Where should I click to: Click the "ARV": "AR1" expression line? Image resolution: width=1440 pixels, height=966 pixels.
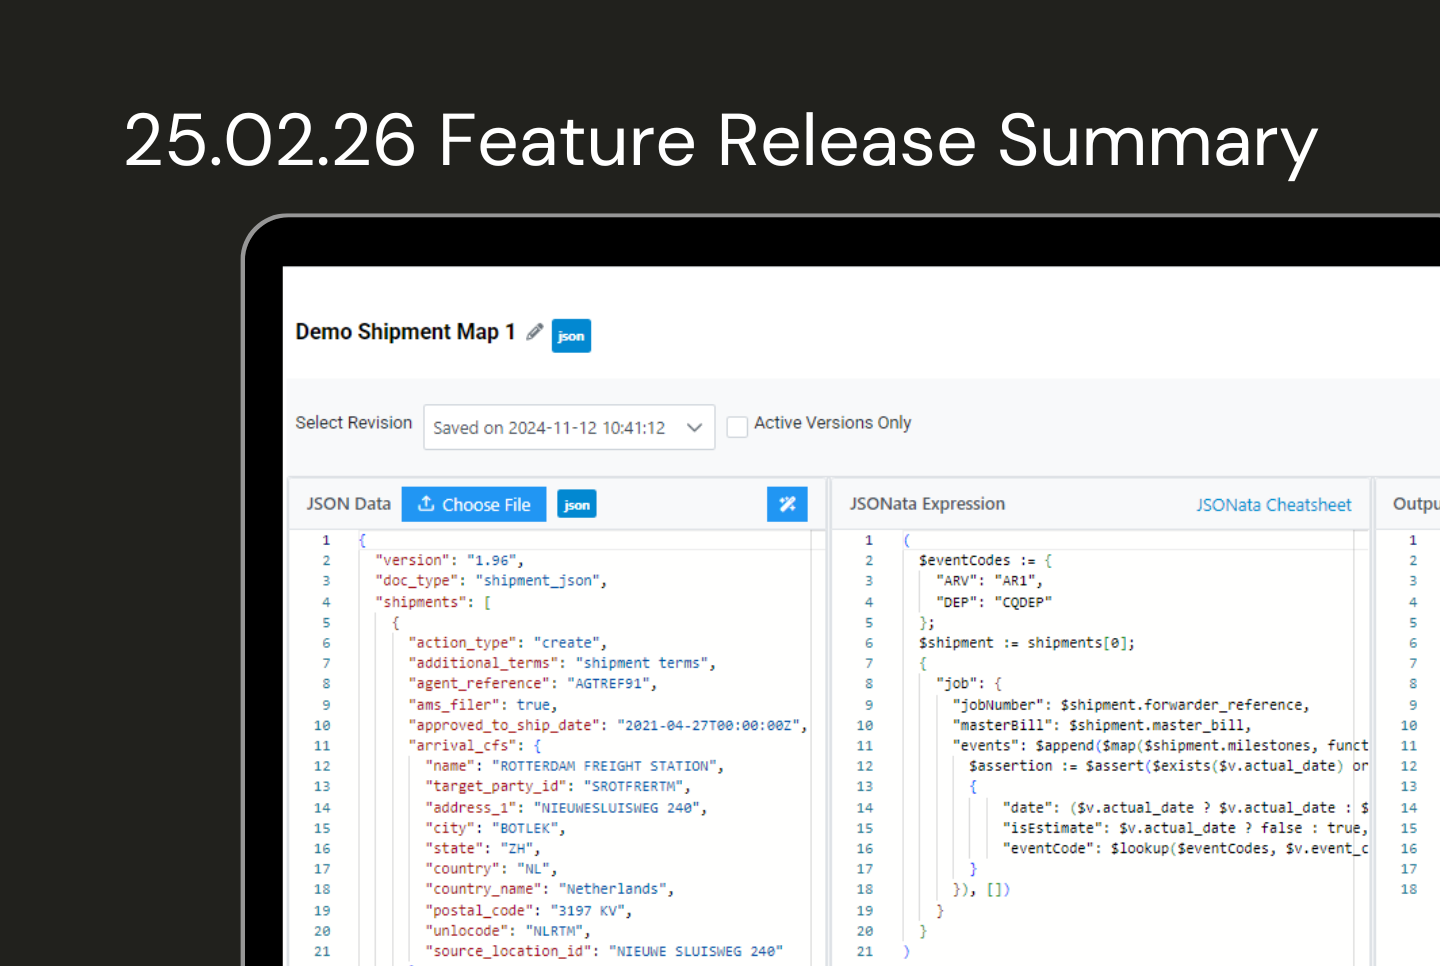pos(989,580)
